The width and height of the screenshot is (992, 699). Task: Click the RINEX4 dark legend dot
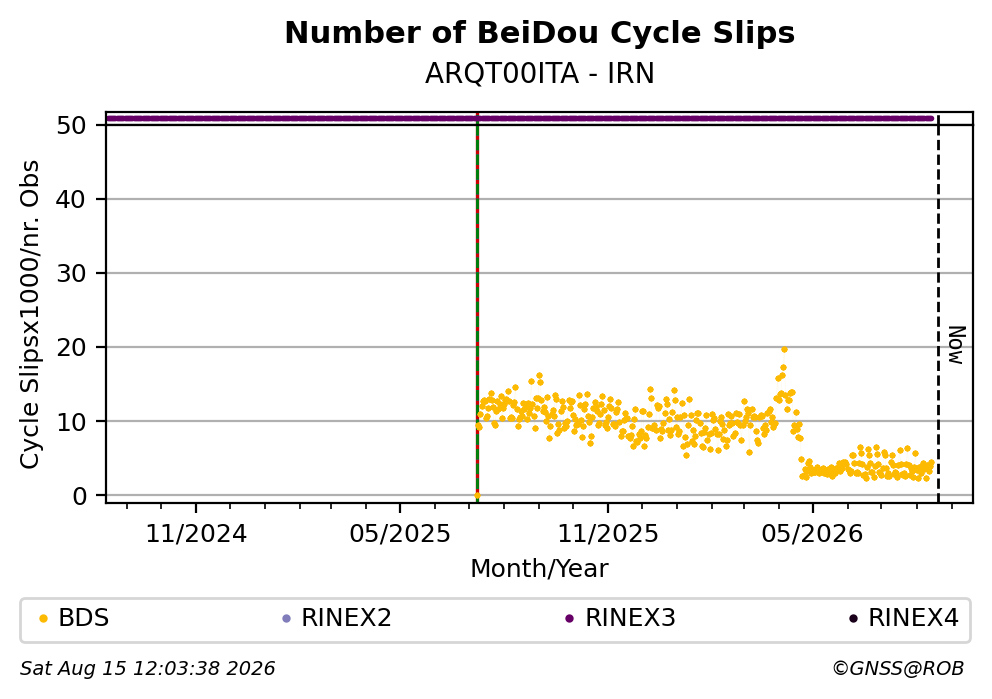pos(853,619)
